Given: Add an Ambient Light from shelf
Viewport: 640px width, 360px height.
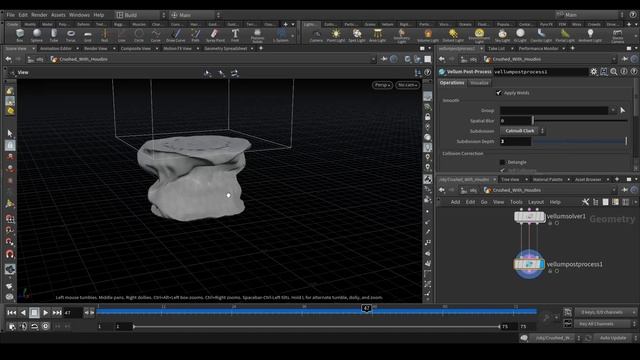Looking at the screenshot, I should tap(590, 35).
